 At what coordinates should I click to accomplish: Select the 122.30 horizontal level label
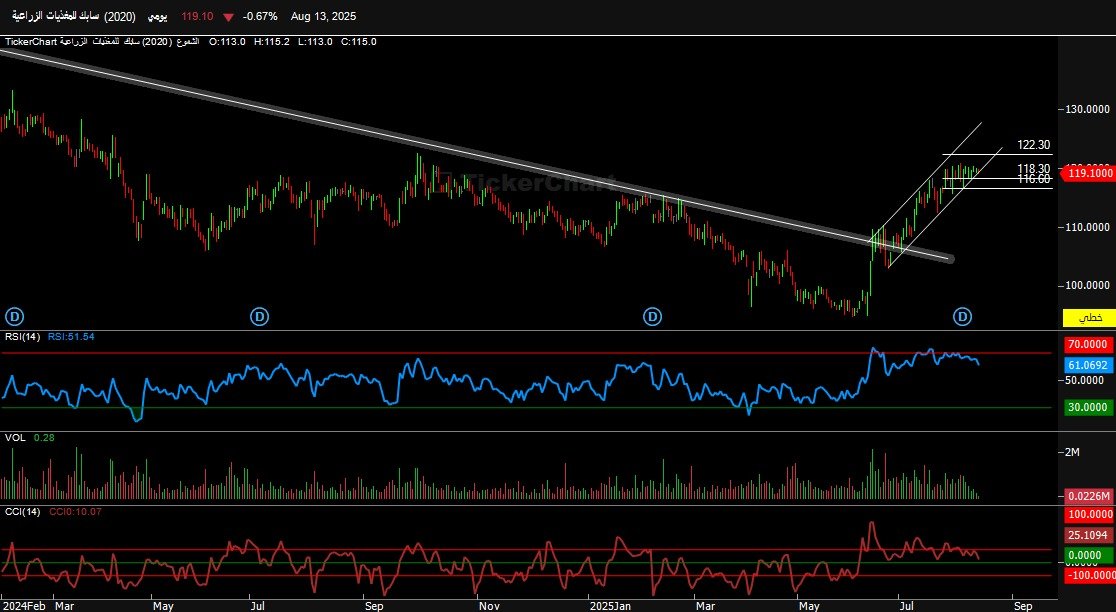1033,145
